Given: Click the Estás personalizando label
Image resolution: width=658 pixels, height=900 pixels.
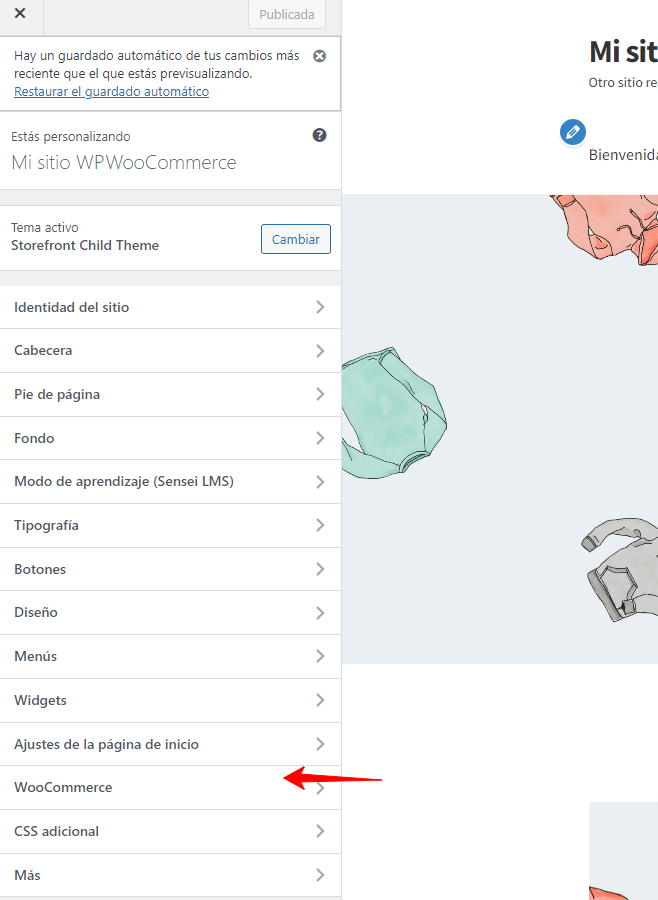Looking at the screenshot, I should click(71, 137).
